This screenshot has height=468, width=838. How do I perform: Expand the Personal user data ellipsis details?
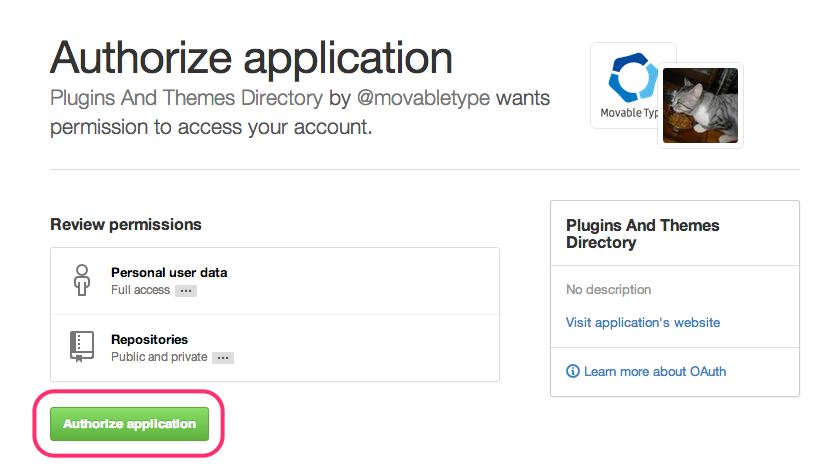coord(186,291)
